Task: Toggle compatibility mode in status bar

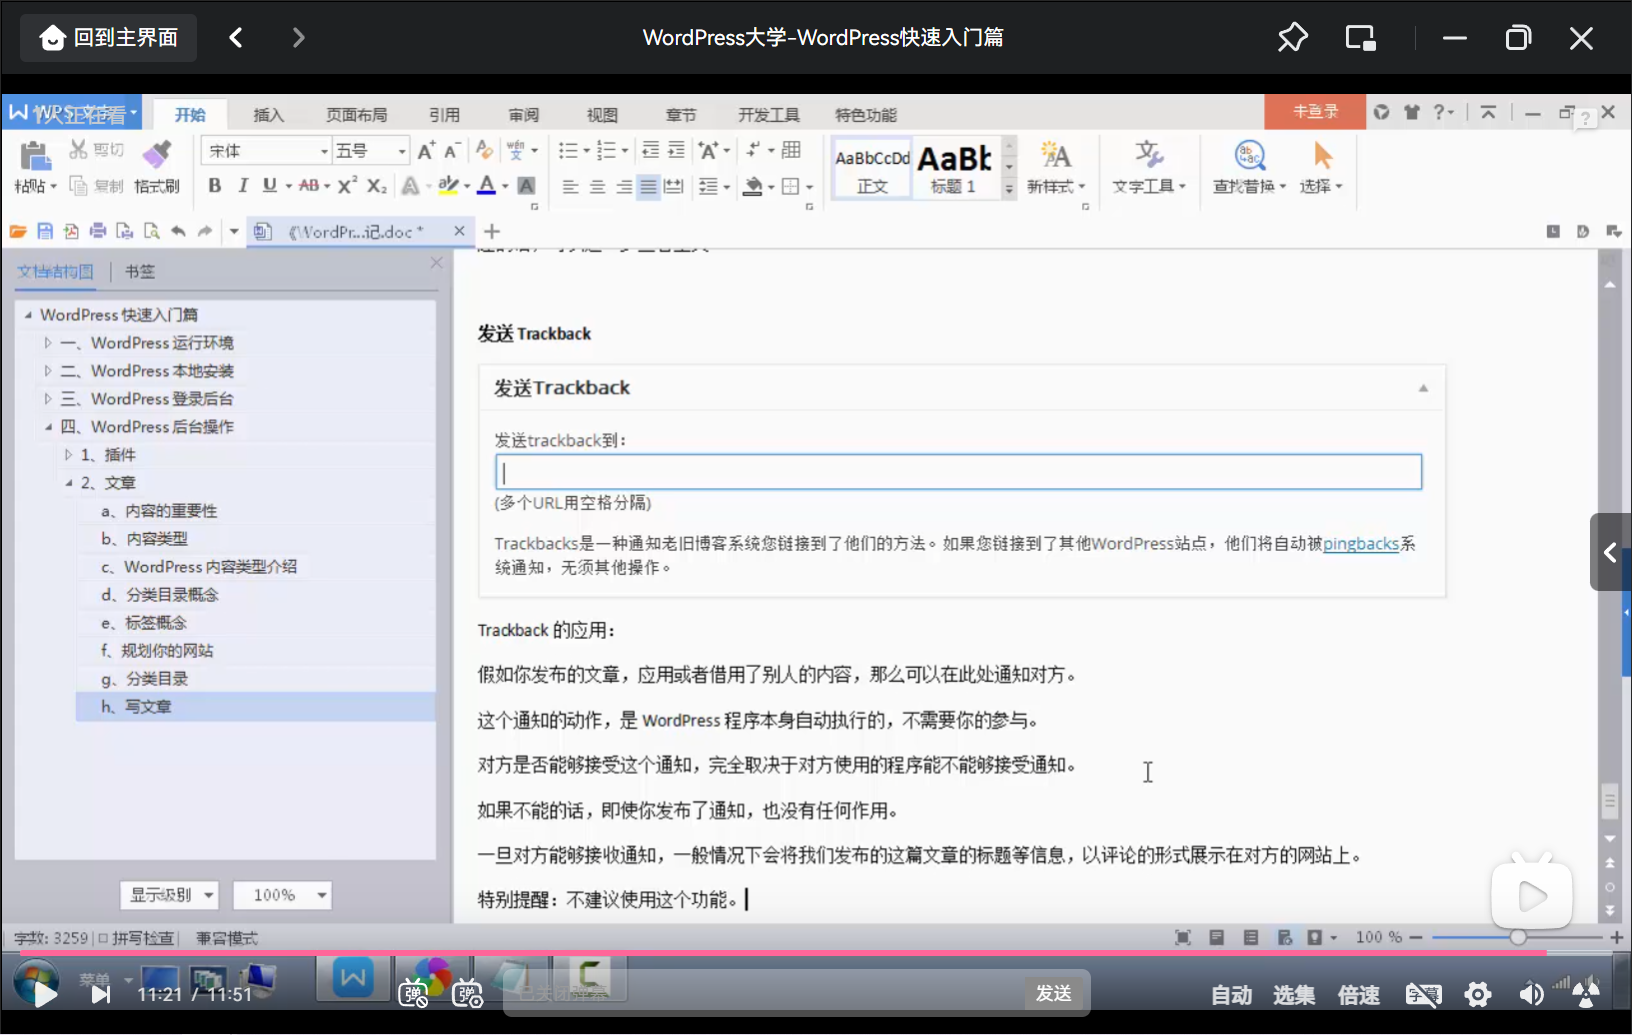Action: click(227, 938)
